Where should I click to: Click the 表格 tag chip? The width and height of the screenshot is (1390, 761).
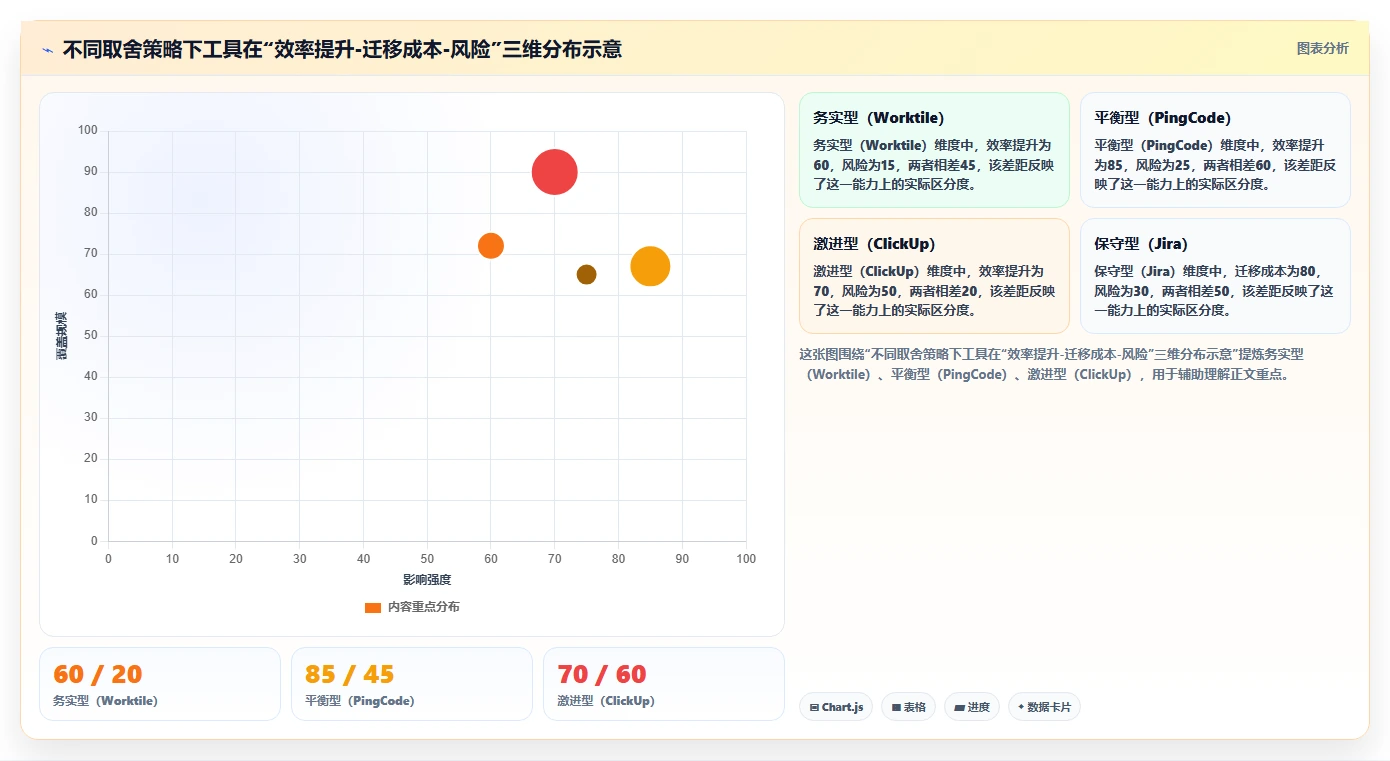point(908,707)
